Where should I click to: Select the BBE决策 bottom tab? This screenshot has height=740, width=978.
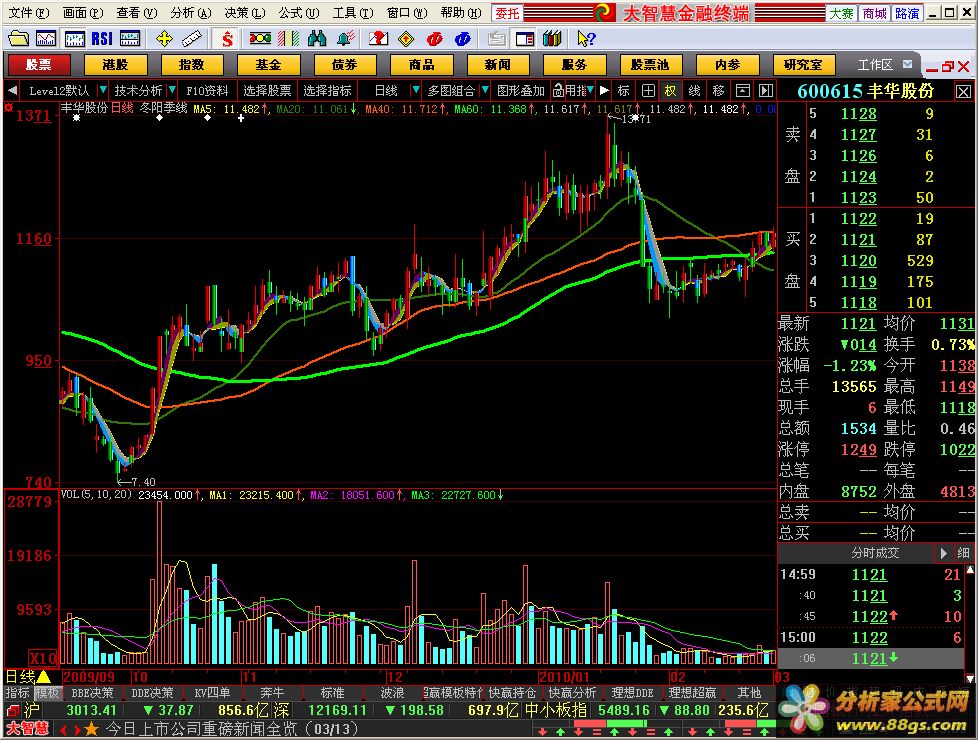click(x=92, y=693)
